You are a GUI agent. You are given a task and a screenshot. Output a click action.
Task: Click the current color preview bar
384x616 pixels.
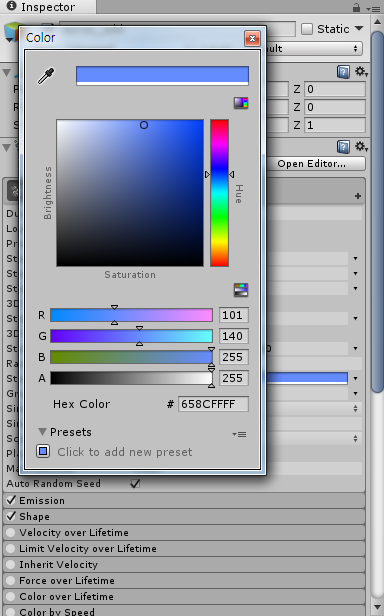[162, 76]
